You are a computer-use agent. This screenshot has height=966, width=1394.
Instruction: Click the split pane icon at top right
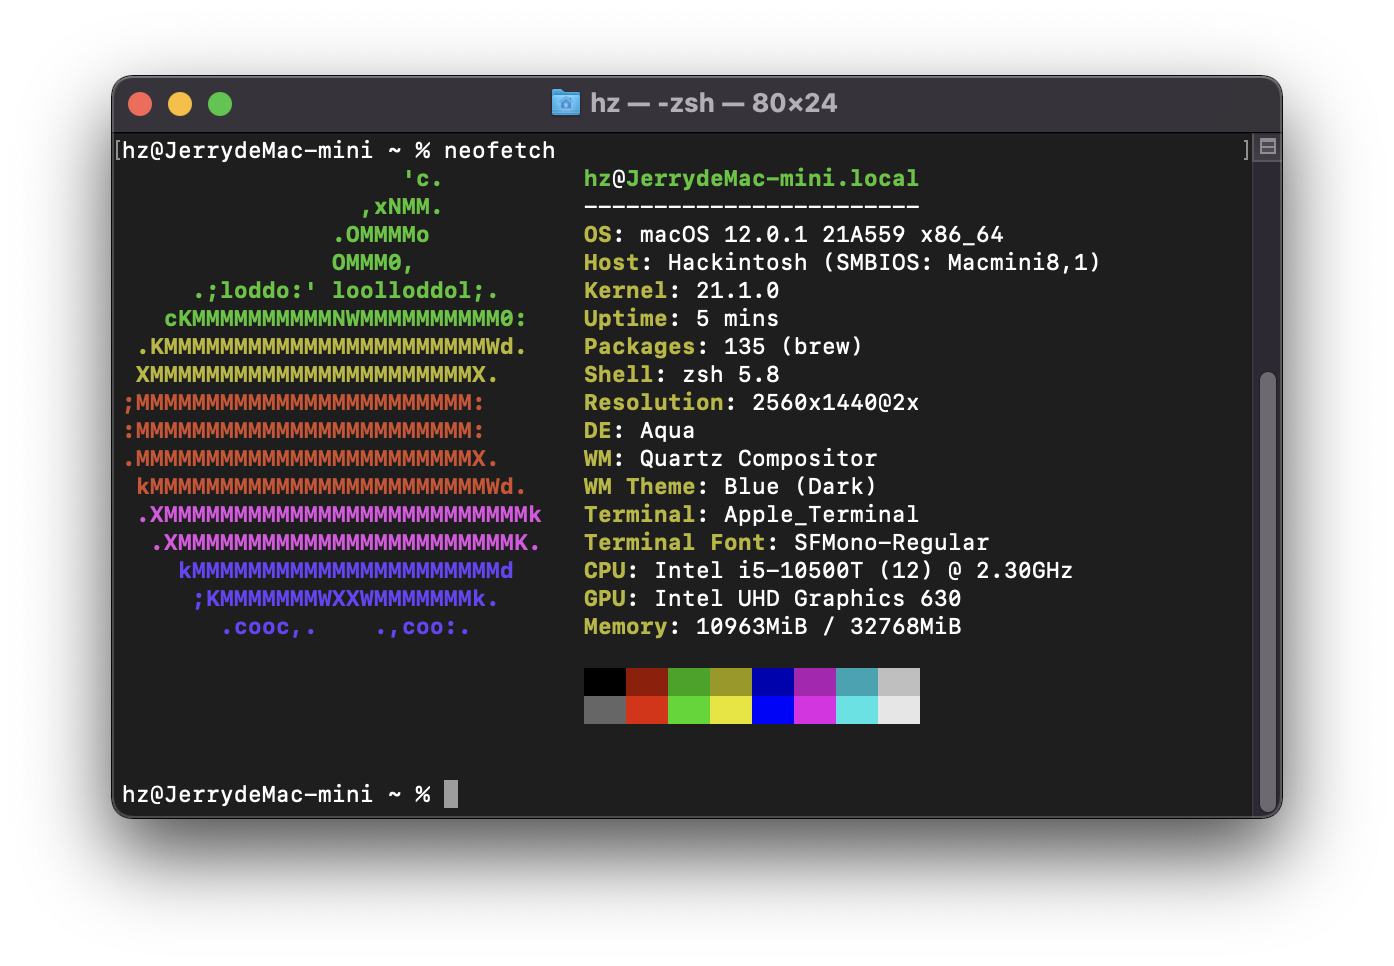[1268, 147]
